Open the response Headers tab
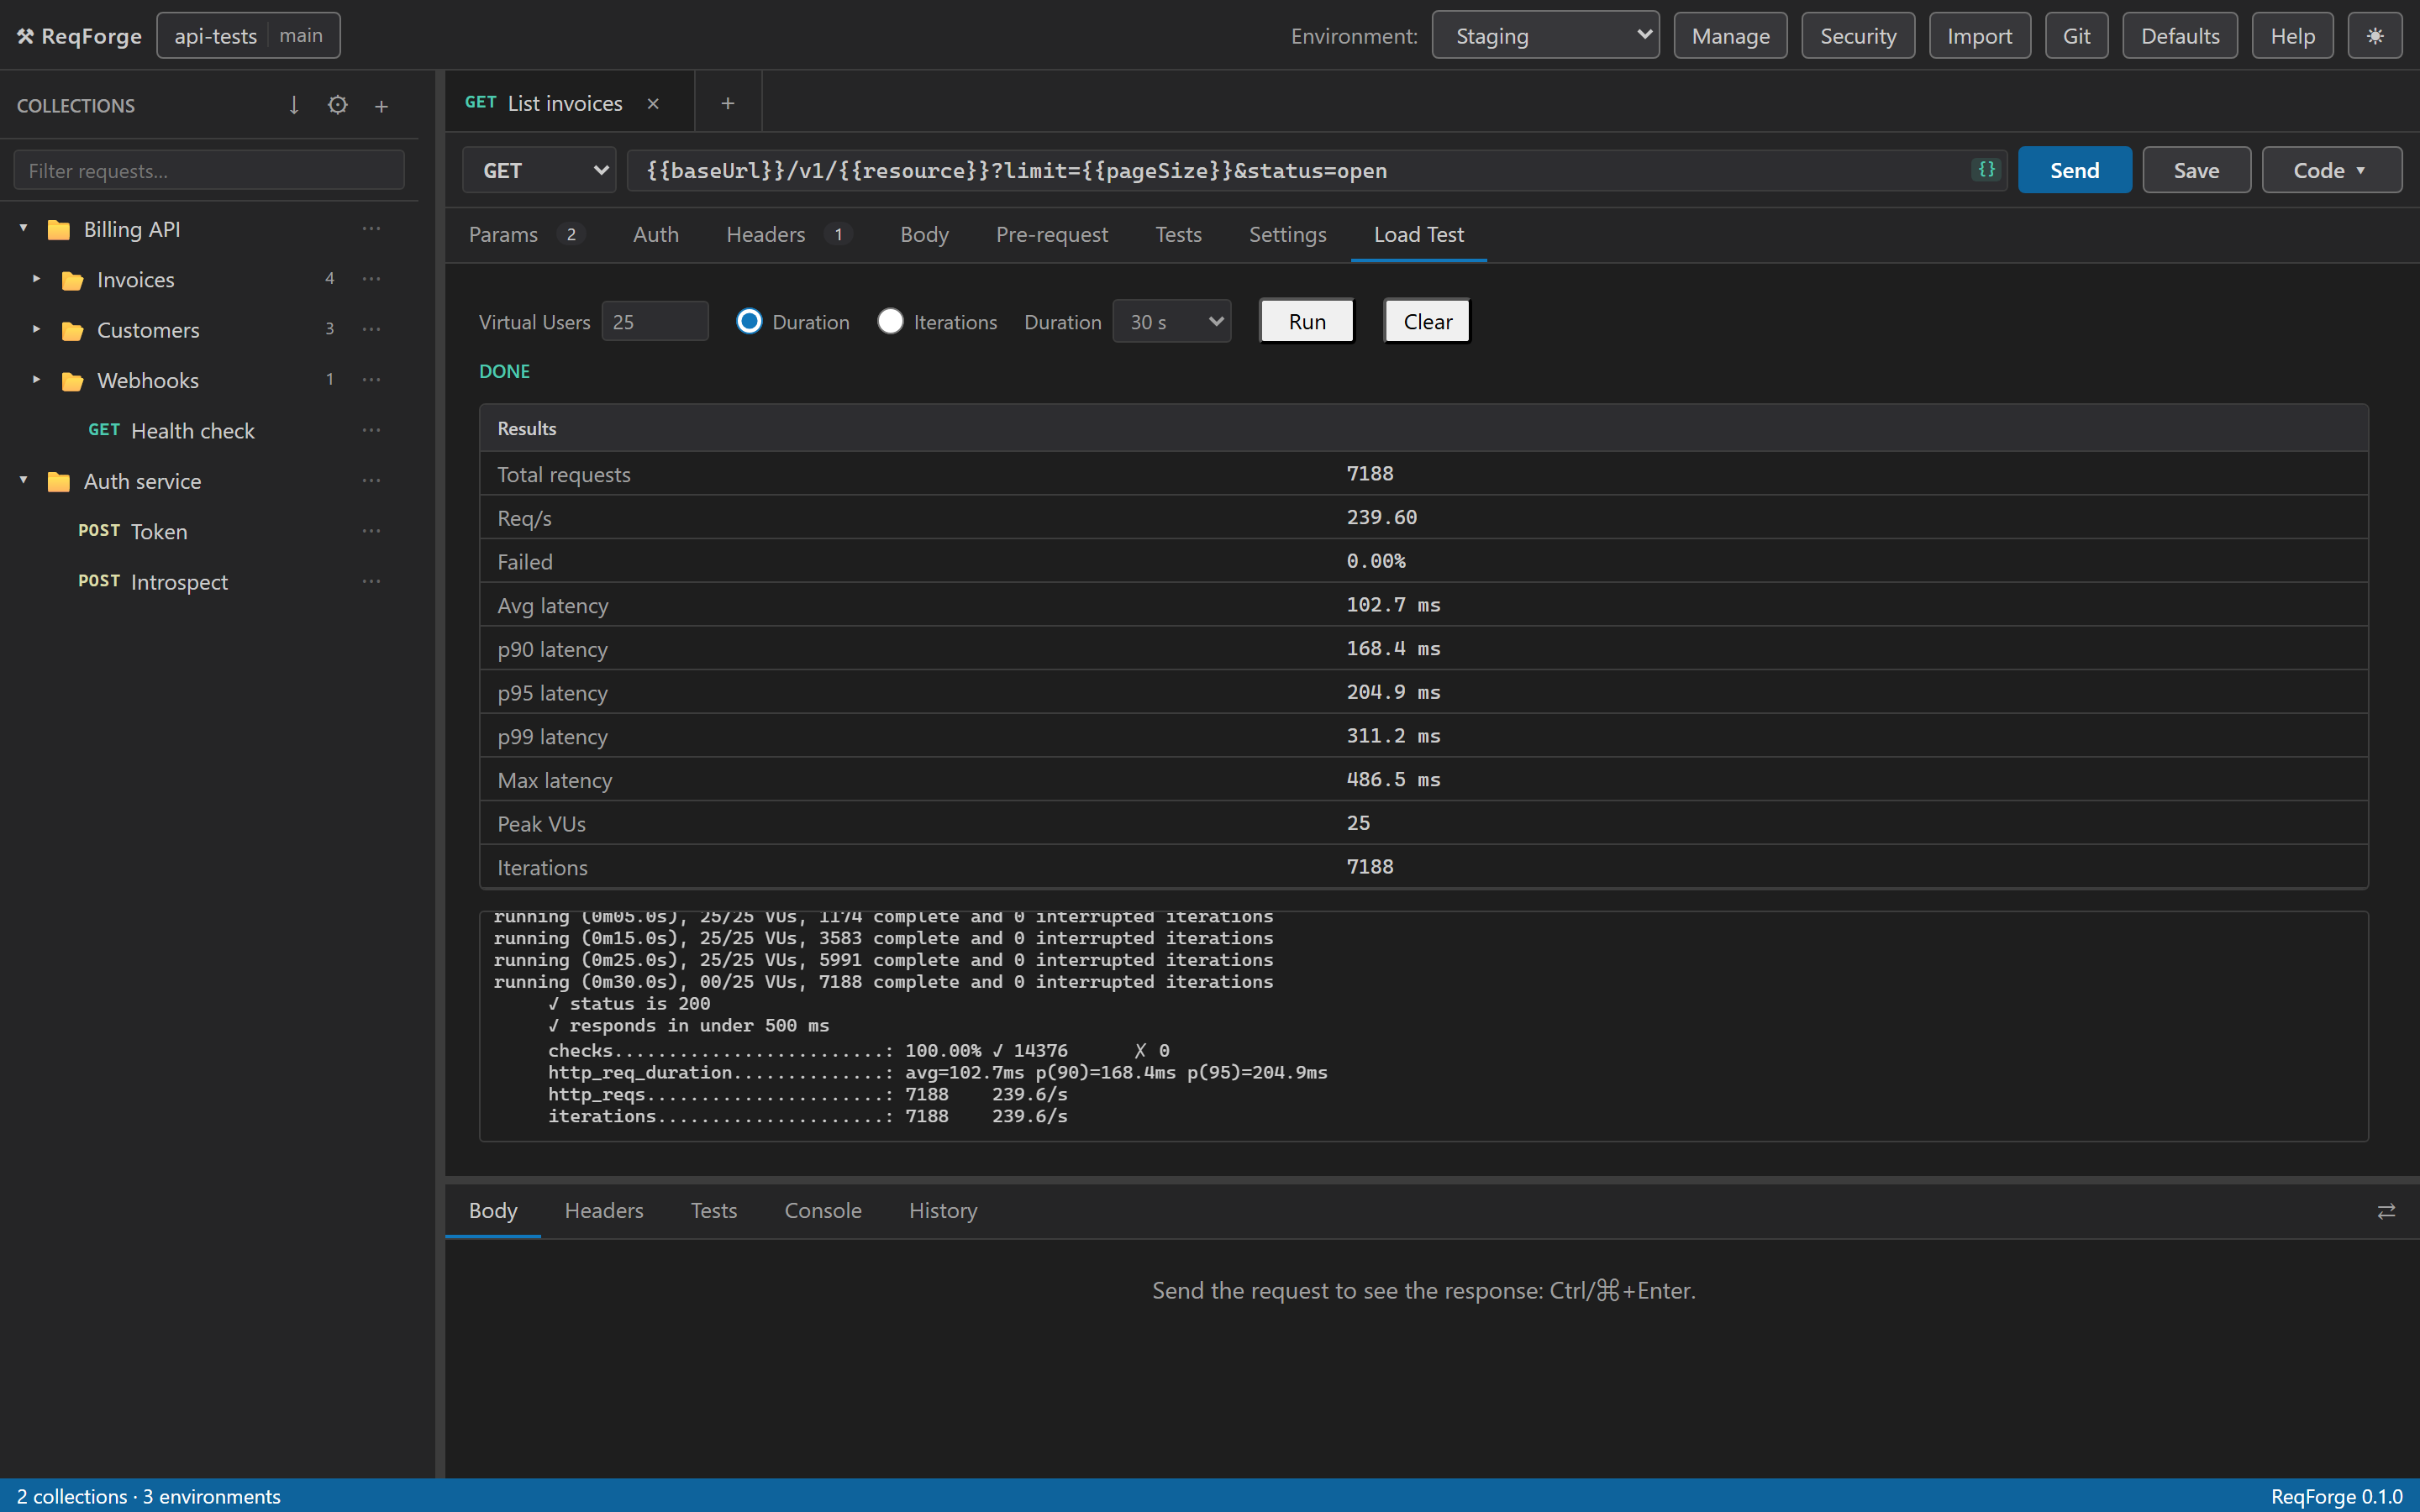Viewport: 2420px width, 1512px height. pos(604,1210)
